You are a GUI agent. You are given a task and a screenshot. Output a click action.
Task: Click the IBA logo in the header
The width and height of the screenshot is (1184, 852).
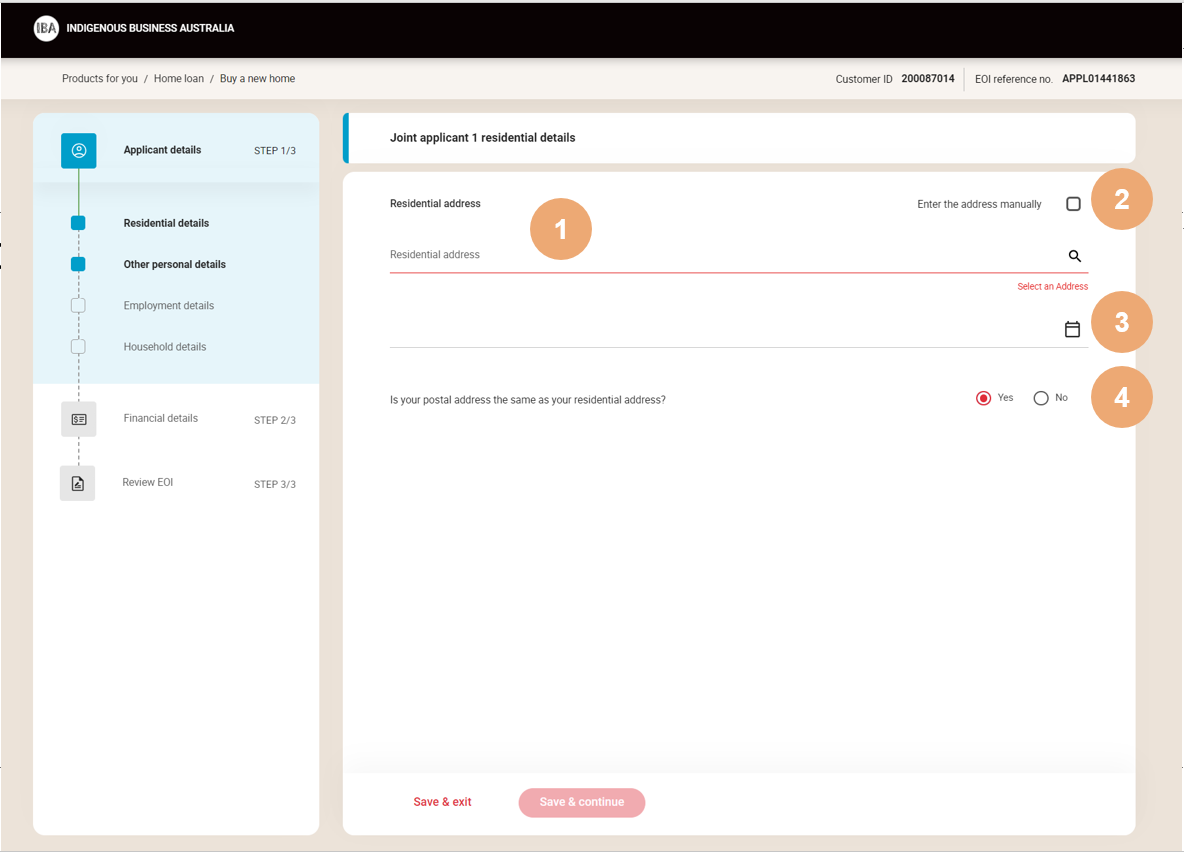tap(46, 28)
